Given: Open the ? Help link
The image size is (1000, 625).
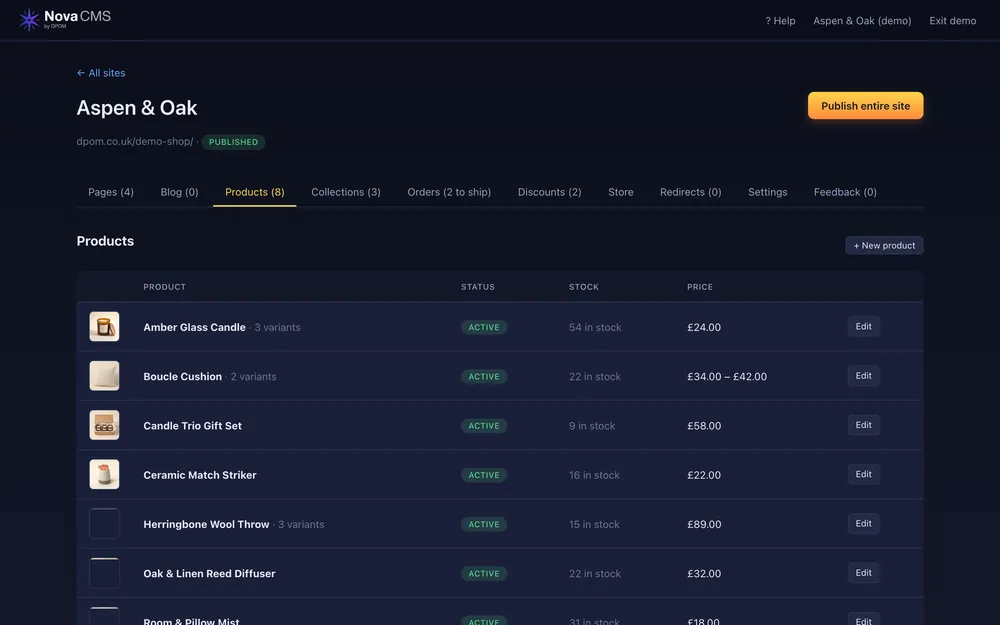Looking at the screenshot, I should tap(780, 20).
